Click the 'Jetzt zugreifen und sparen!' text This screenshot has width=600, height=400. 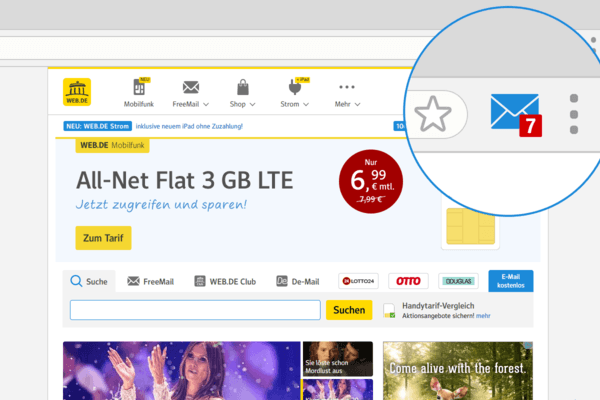click(x=161, y=204)
